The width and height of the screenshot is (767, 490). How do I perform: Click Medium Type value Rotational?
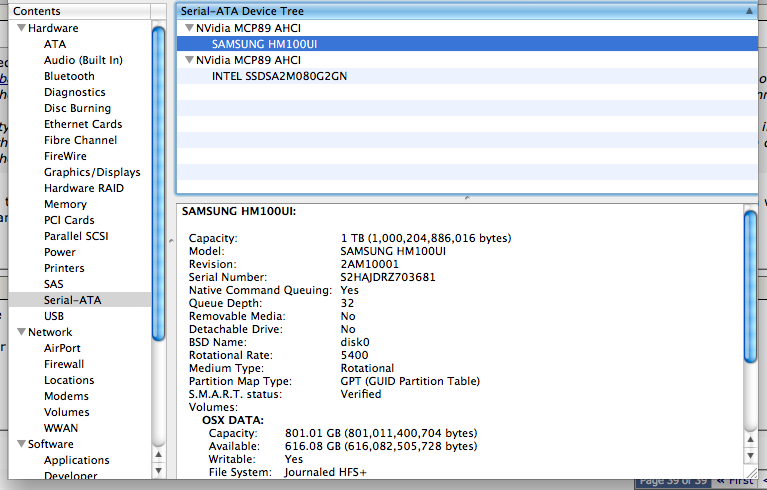pyautogui.click(x=367, y=368)
